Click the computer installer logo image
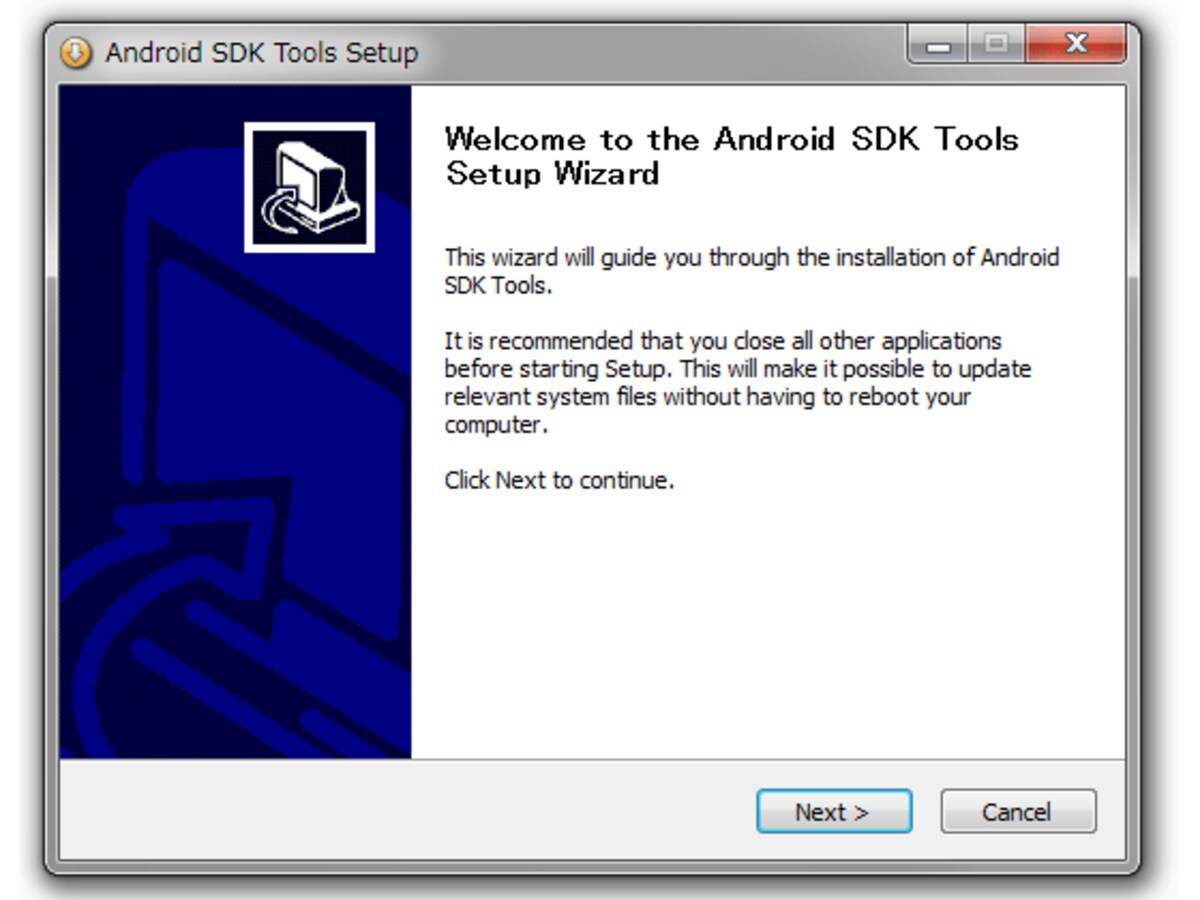Viewport: 1200px width, 900px height. (x=309, y=187)
